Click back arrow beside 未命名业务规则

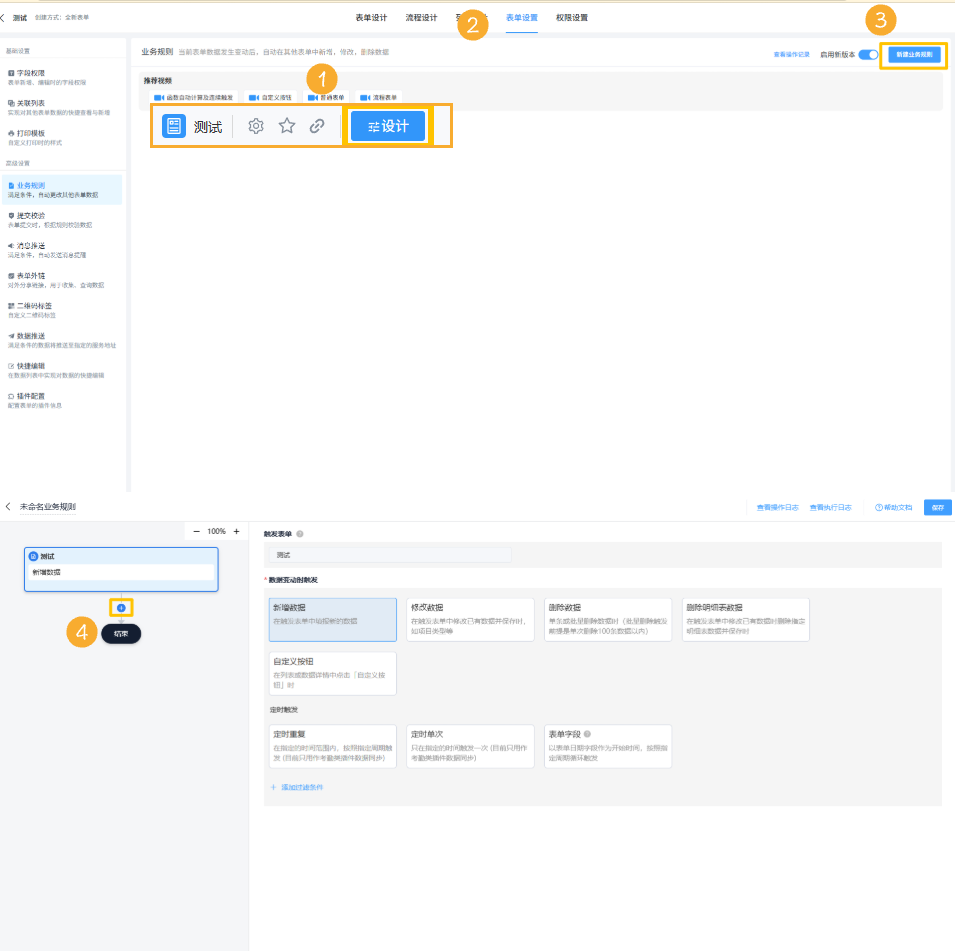tap(8, 507)
